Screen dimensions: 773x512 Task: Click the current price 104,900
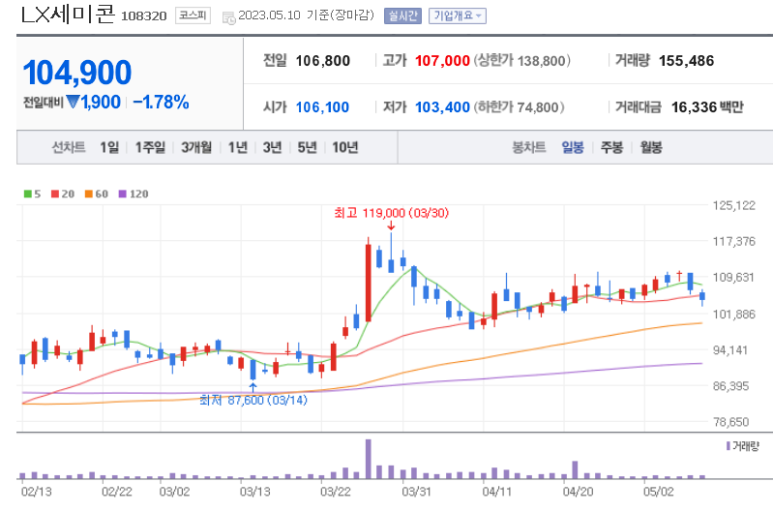[x=77, y=72]
